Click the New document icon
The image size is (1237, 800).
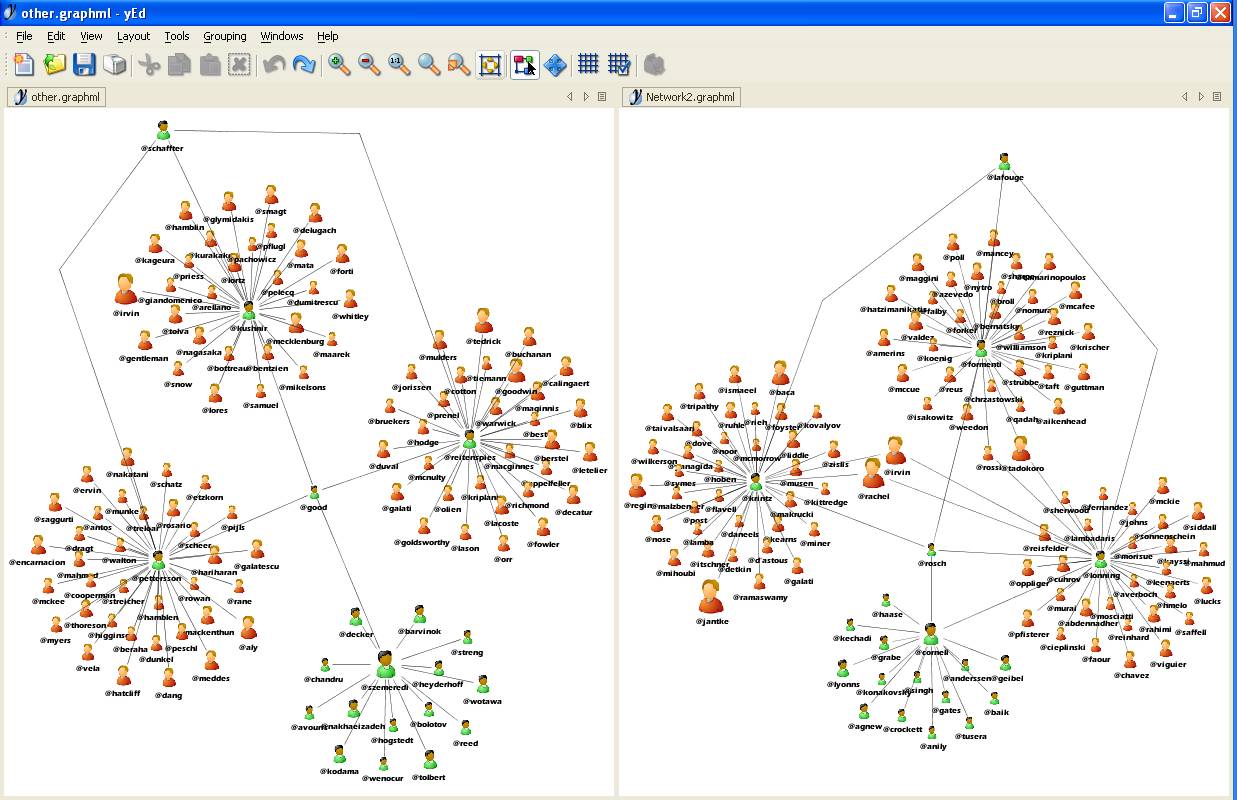(23, 65)
